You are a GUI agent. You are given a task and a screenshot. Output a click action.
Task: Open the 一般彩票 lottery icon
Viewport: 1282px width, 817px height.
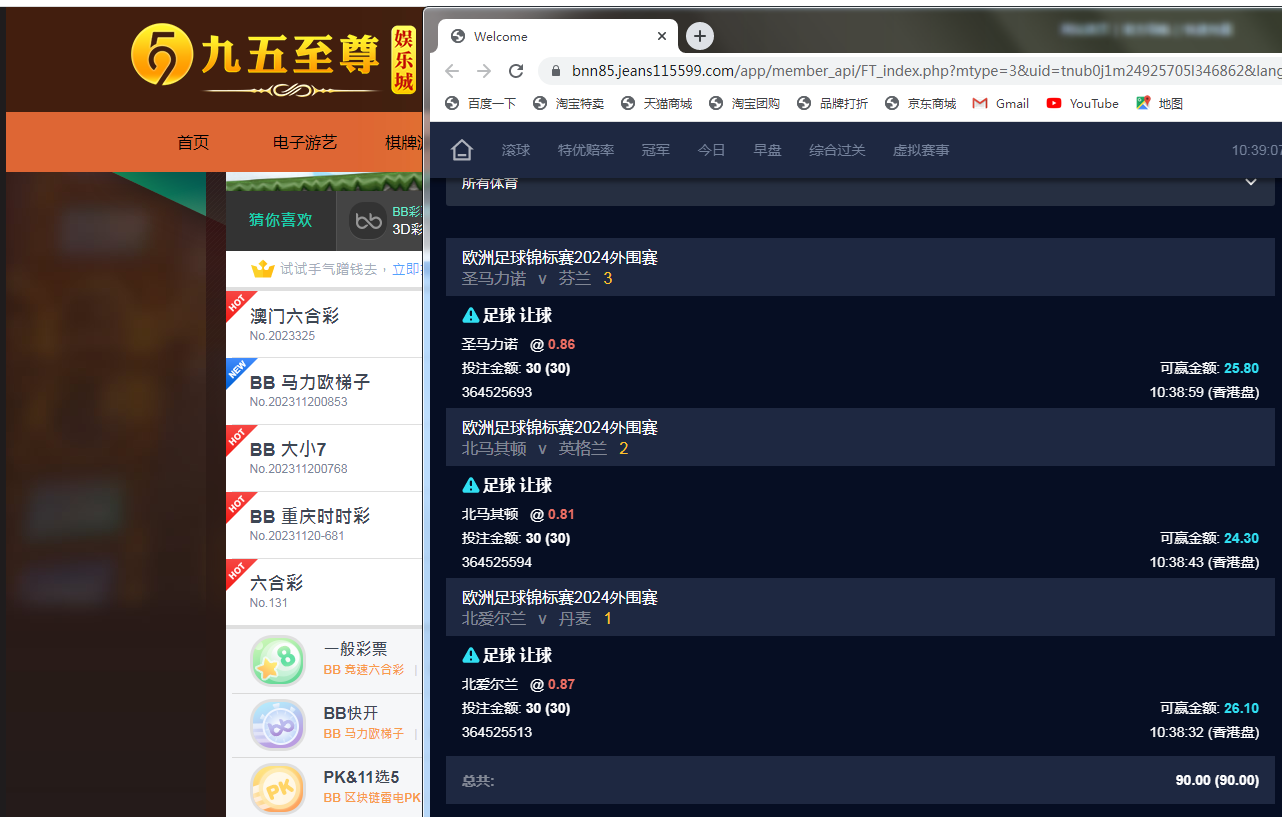click(x=277, y=661)
